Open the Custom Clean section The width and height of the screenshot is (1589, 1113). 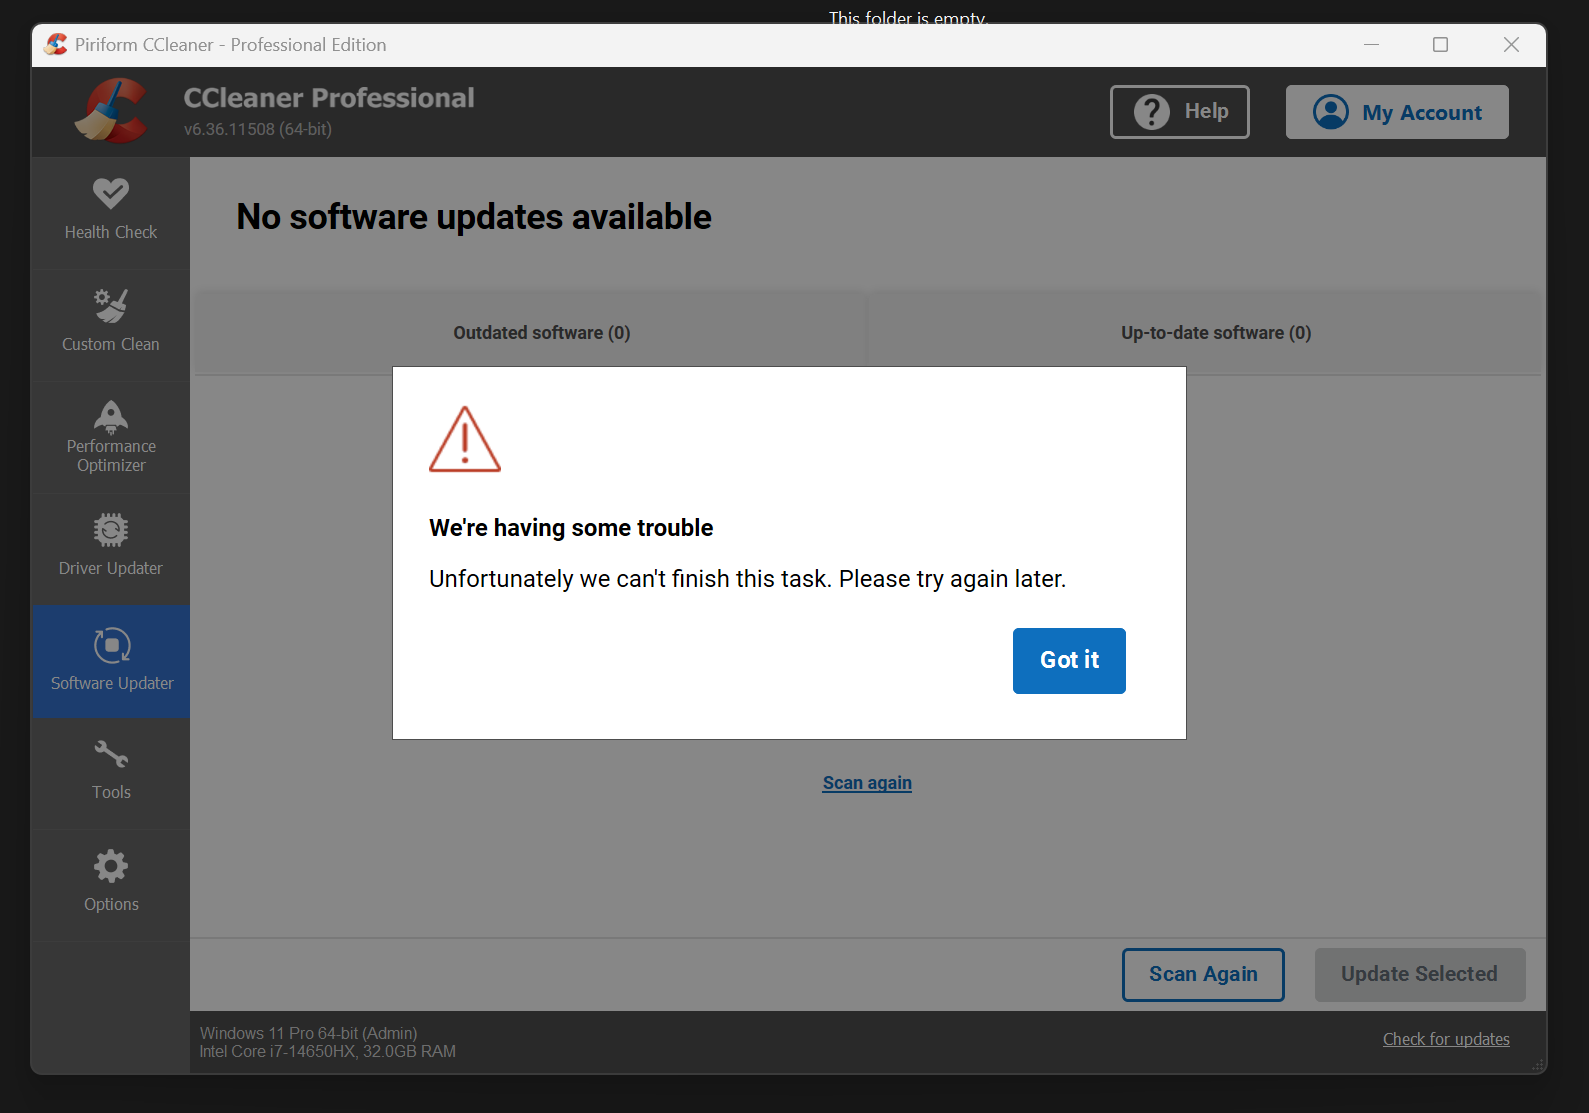click(x=111, y=325)
